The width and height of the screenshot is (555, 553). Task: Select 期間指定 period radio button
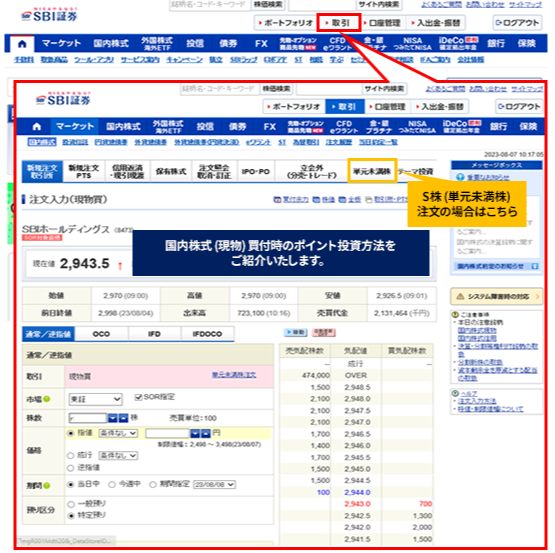tap(153, 484)
